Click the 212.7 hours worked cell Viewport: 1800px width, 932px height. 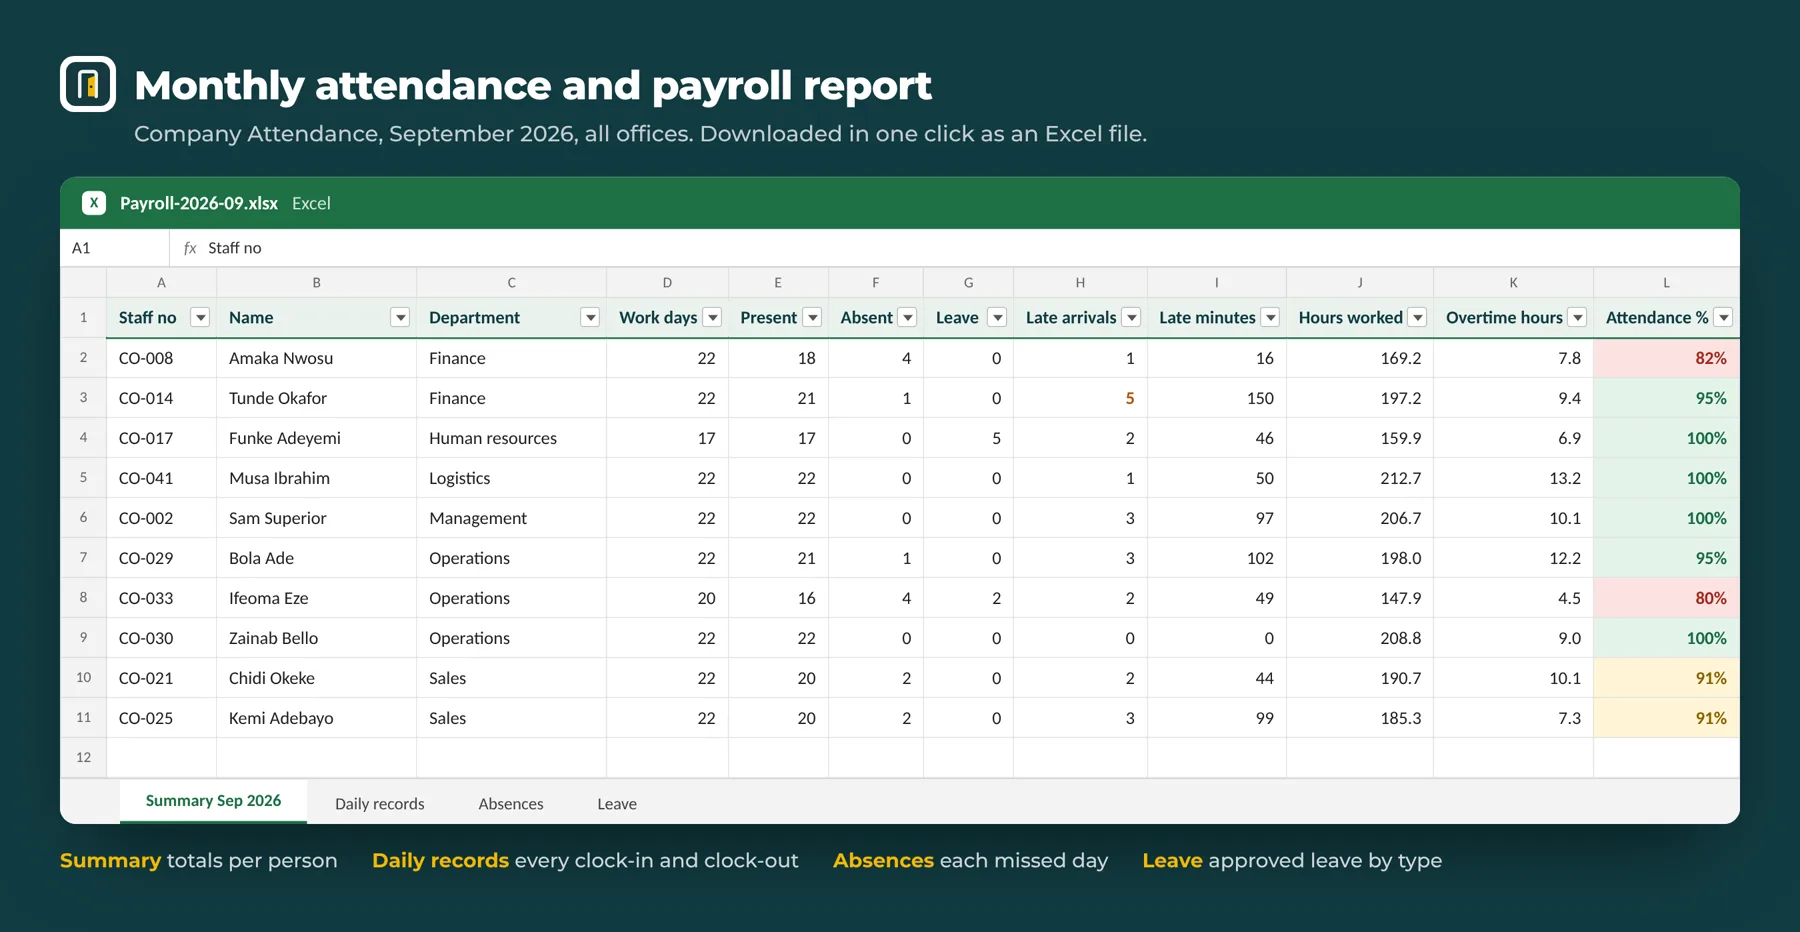pyautogui.click(x=1360, y=478)
